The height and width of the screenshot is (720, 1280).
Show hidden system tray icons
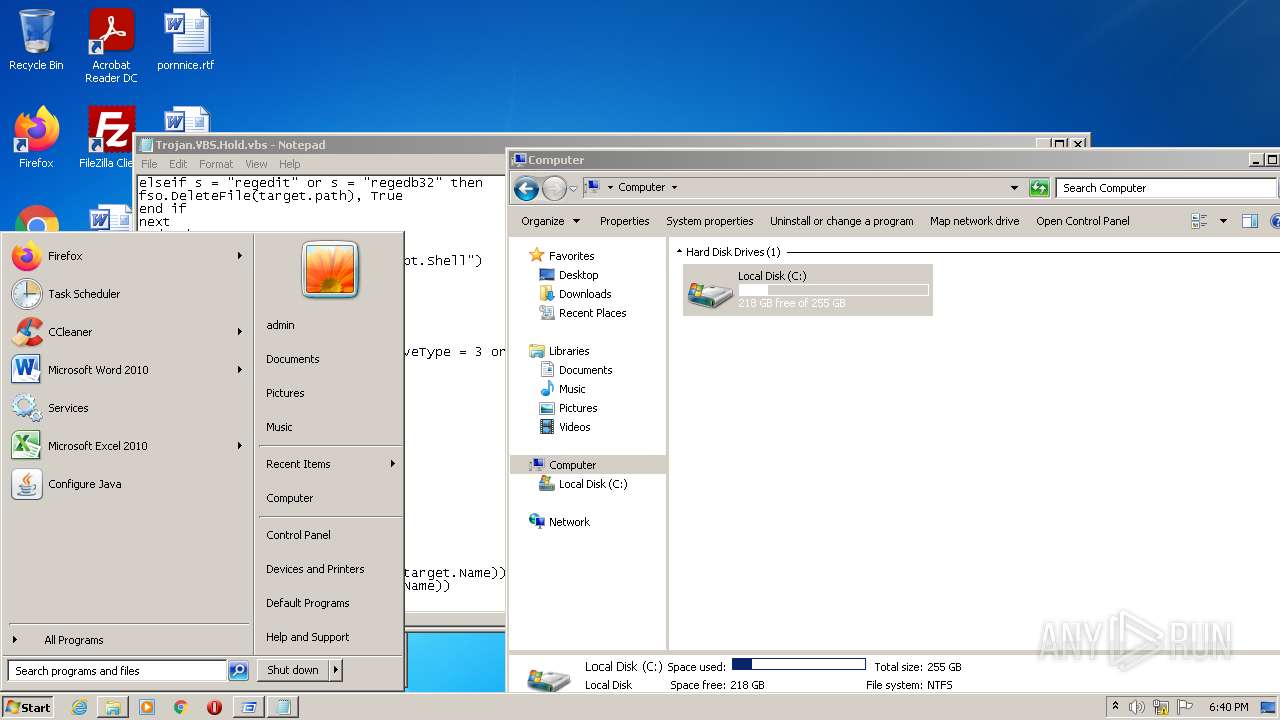coord(1116,707)
